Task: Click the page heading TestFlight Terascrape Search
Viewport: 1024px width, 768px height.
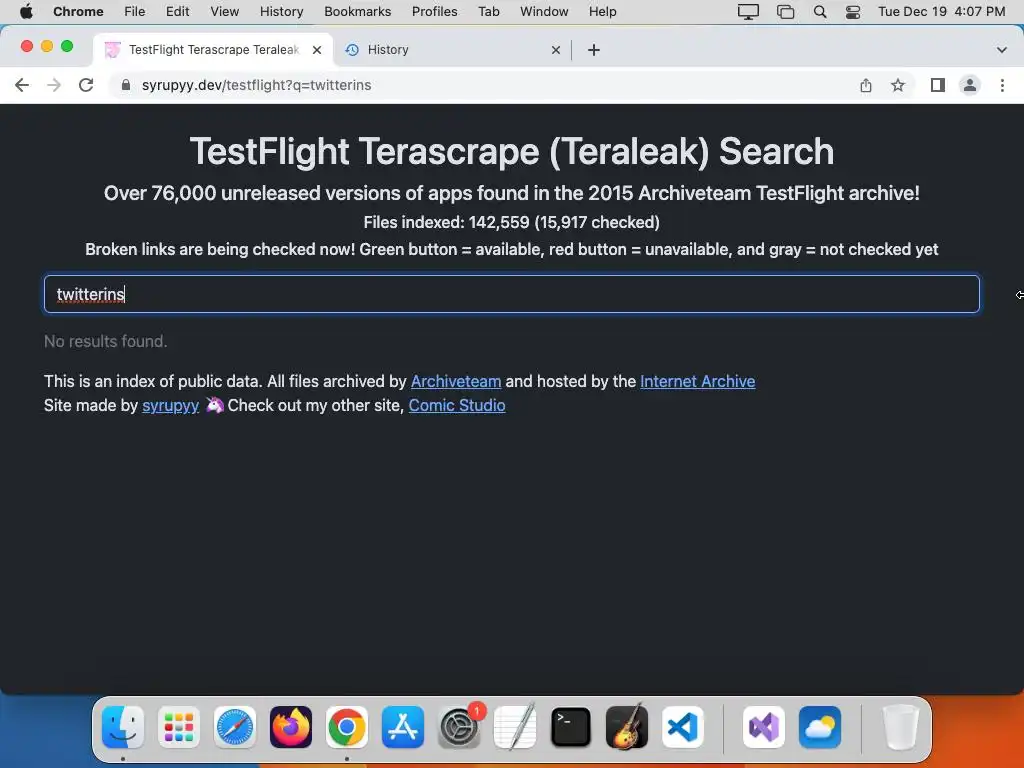Action: click(512, 152)
